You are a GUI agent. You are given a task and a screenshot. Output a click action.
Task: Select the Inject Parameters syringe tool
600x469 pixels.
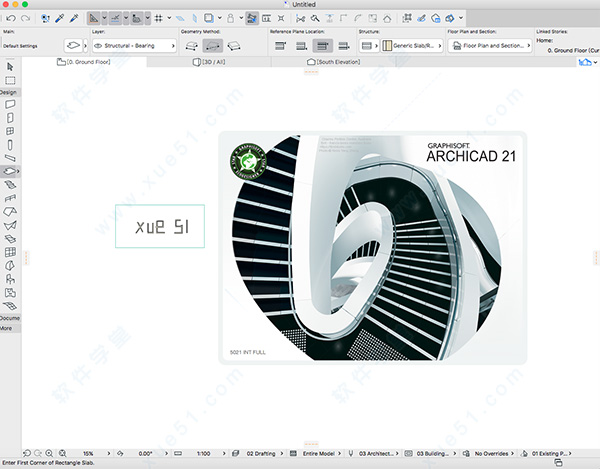tap(74, 18)
